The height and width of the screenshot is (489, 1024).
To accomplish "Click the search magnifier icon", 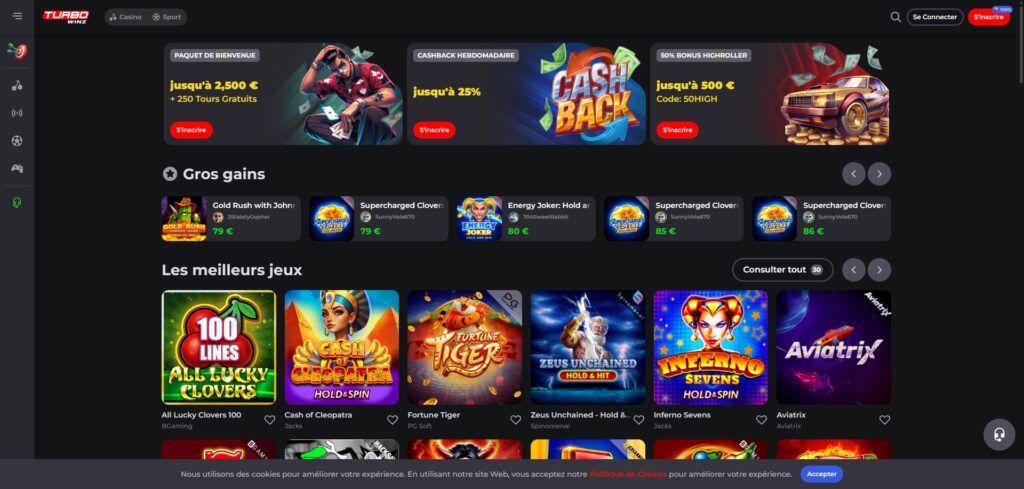I will pos(895,17).
